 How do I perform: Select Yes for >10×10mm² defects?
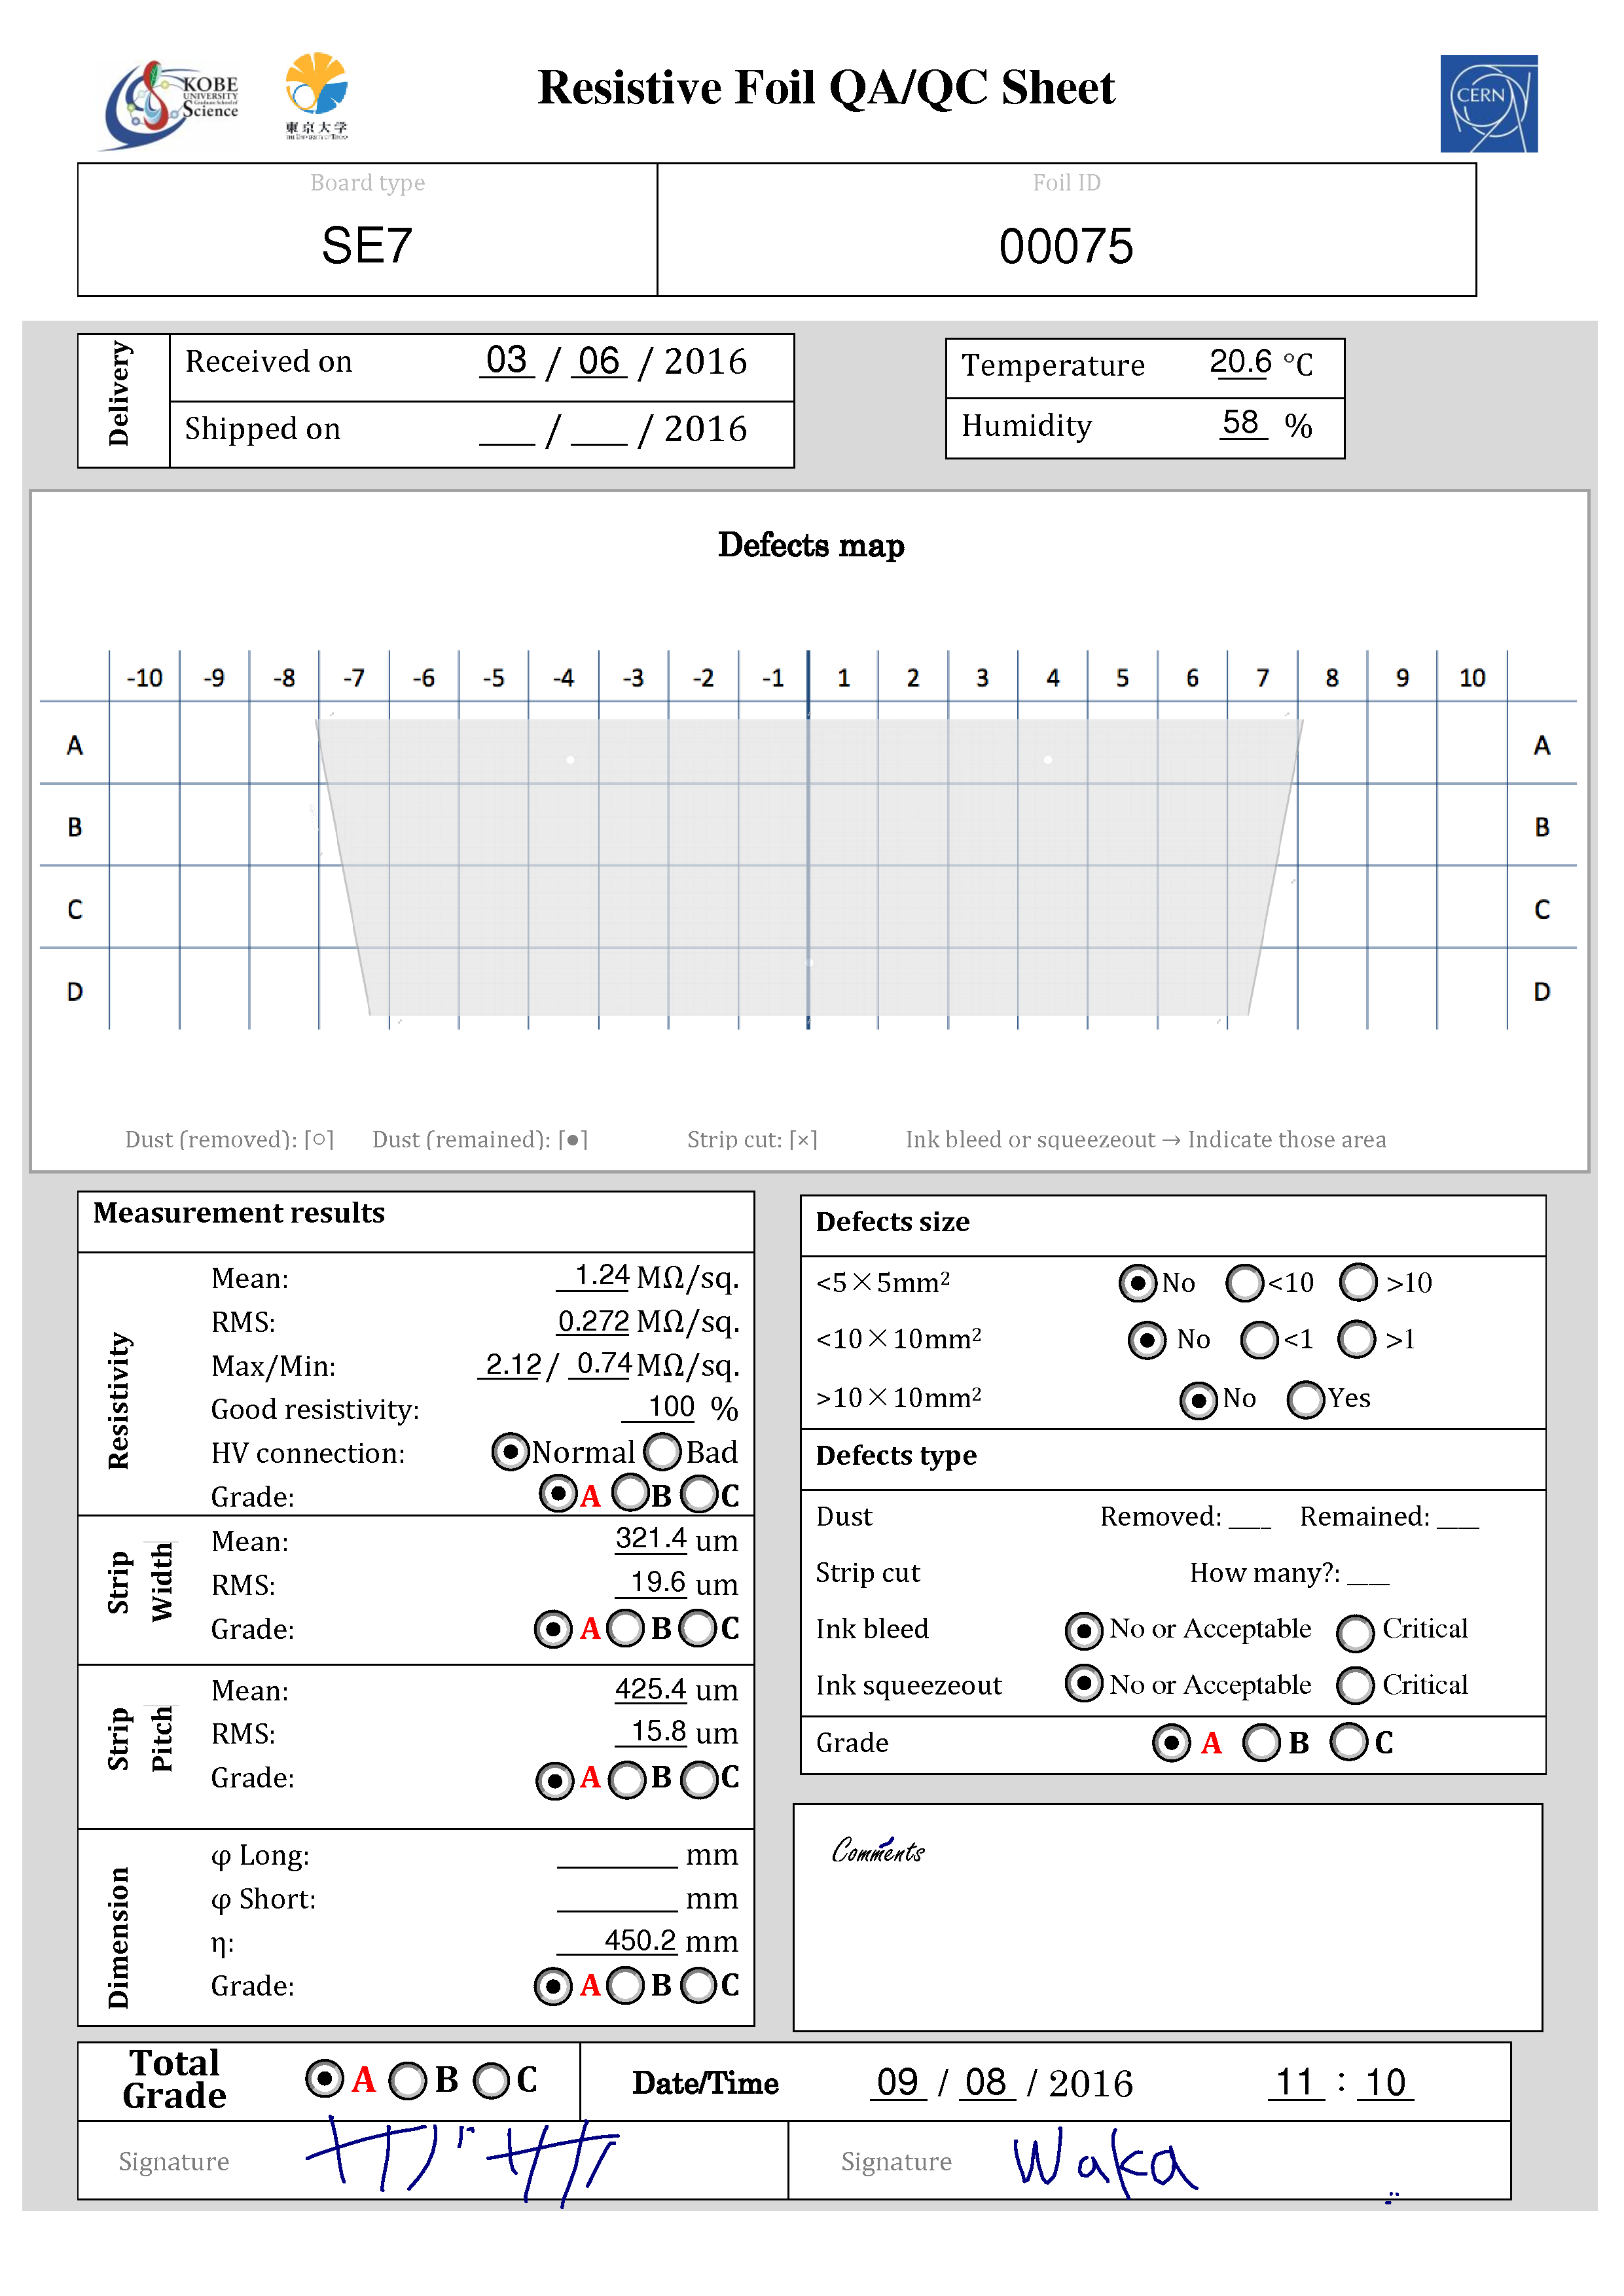tap(1306, 1399)
